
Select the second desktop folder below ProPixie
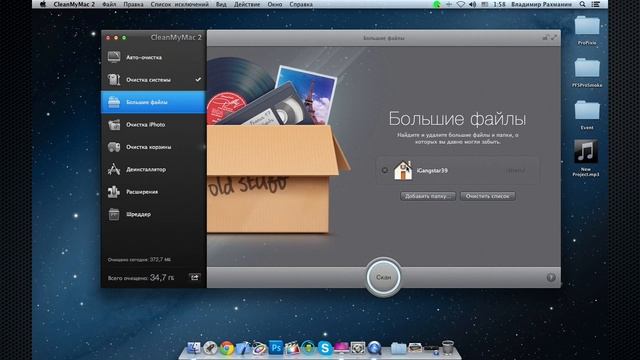pos(587,72)
